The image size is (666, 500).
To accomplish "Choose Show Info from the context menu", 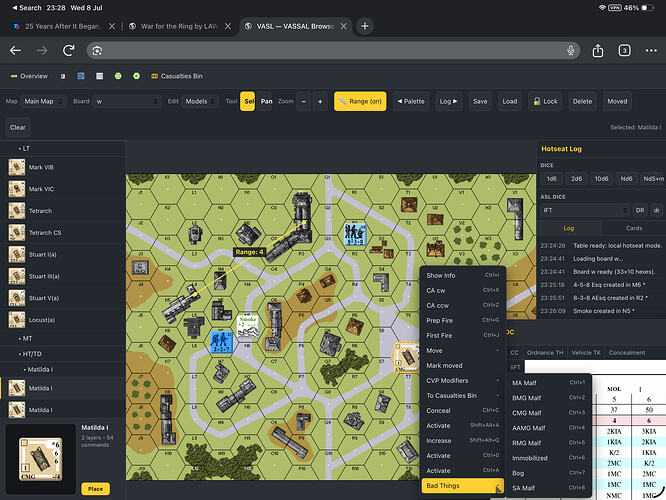I will coord(463,275).
